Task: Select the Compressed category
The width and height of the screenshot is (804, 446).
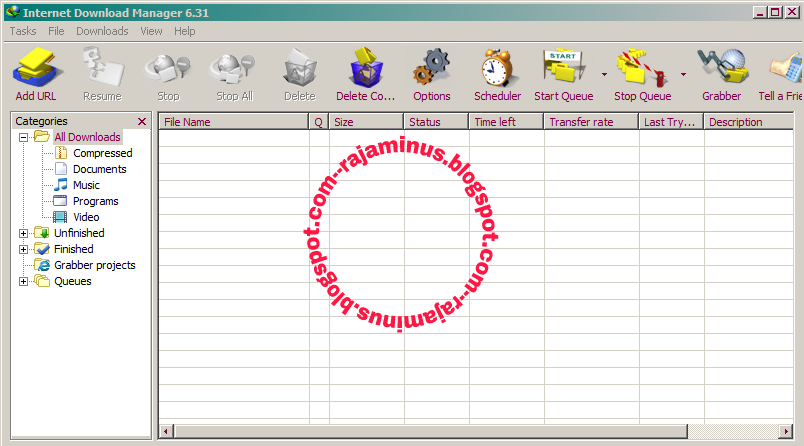Action: tap(103, 153)
